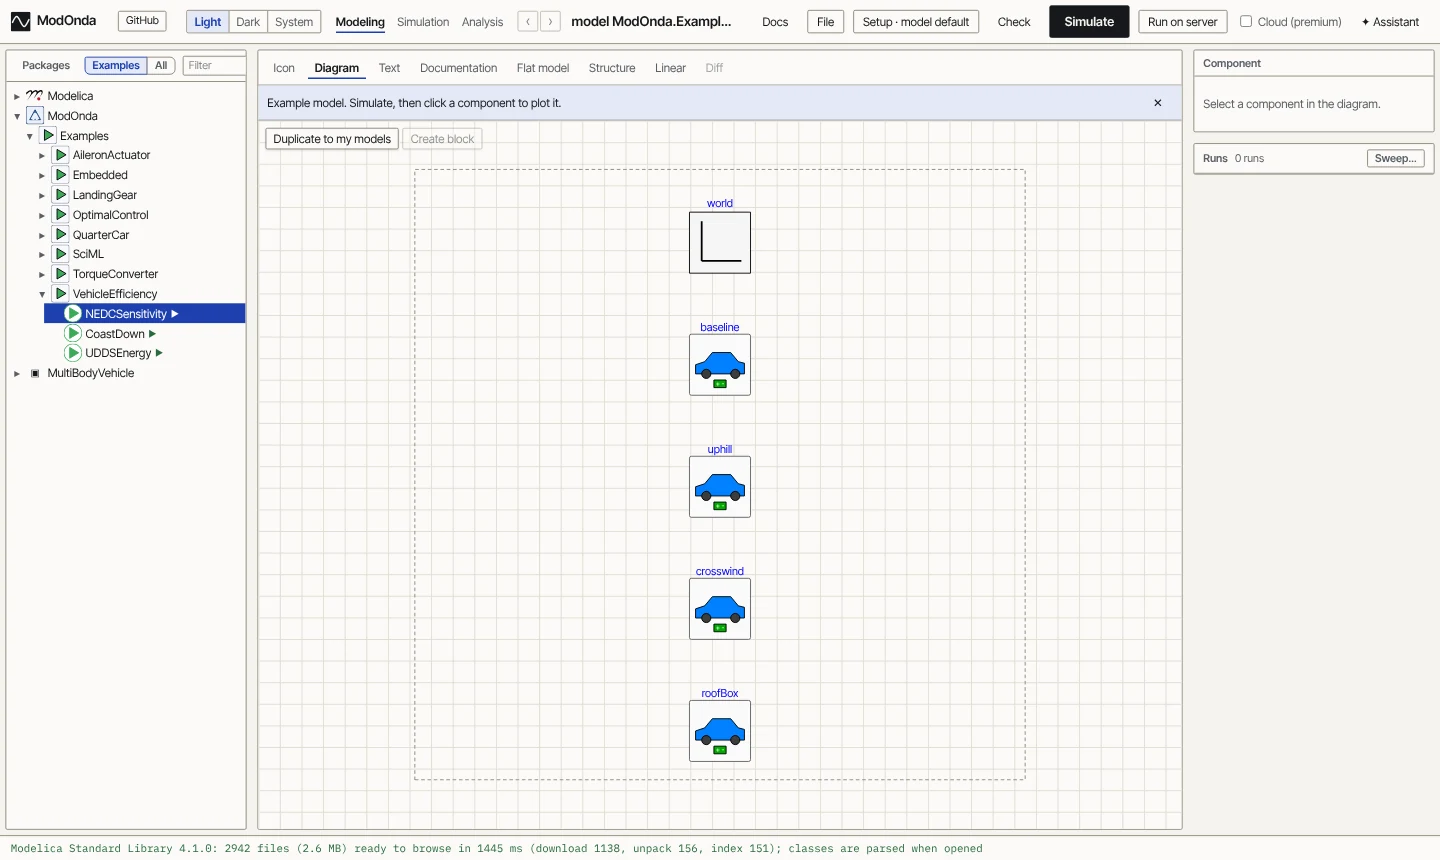1440x860 pixels.
Task: Go back with the left chevron
Action: (x=528, y=21)
